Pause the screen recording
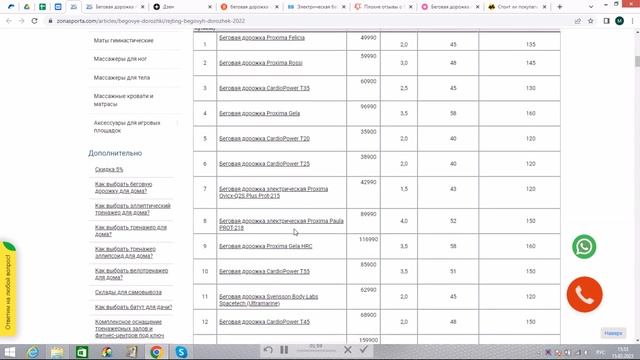640x360 pixels. 284,350
